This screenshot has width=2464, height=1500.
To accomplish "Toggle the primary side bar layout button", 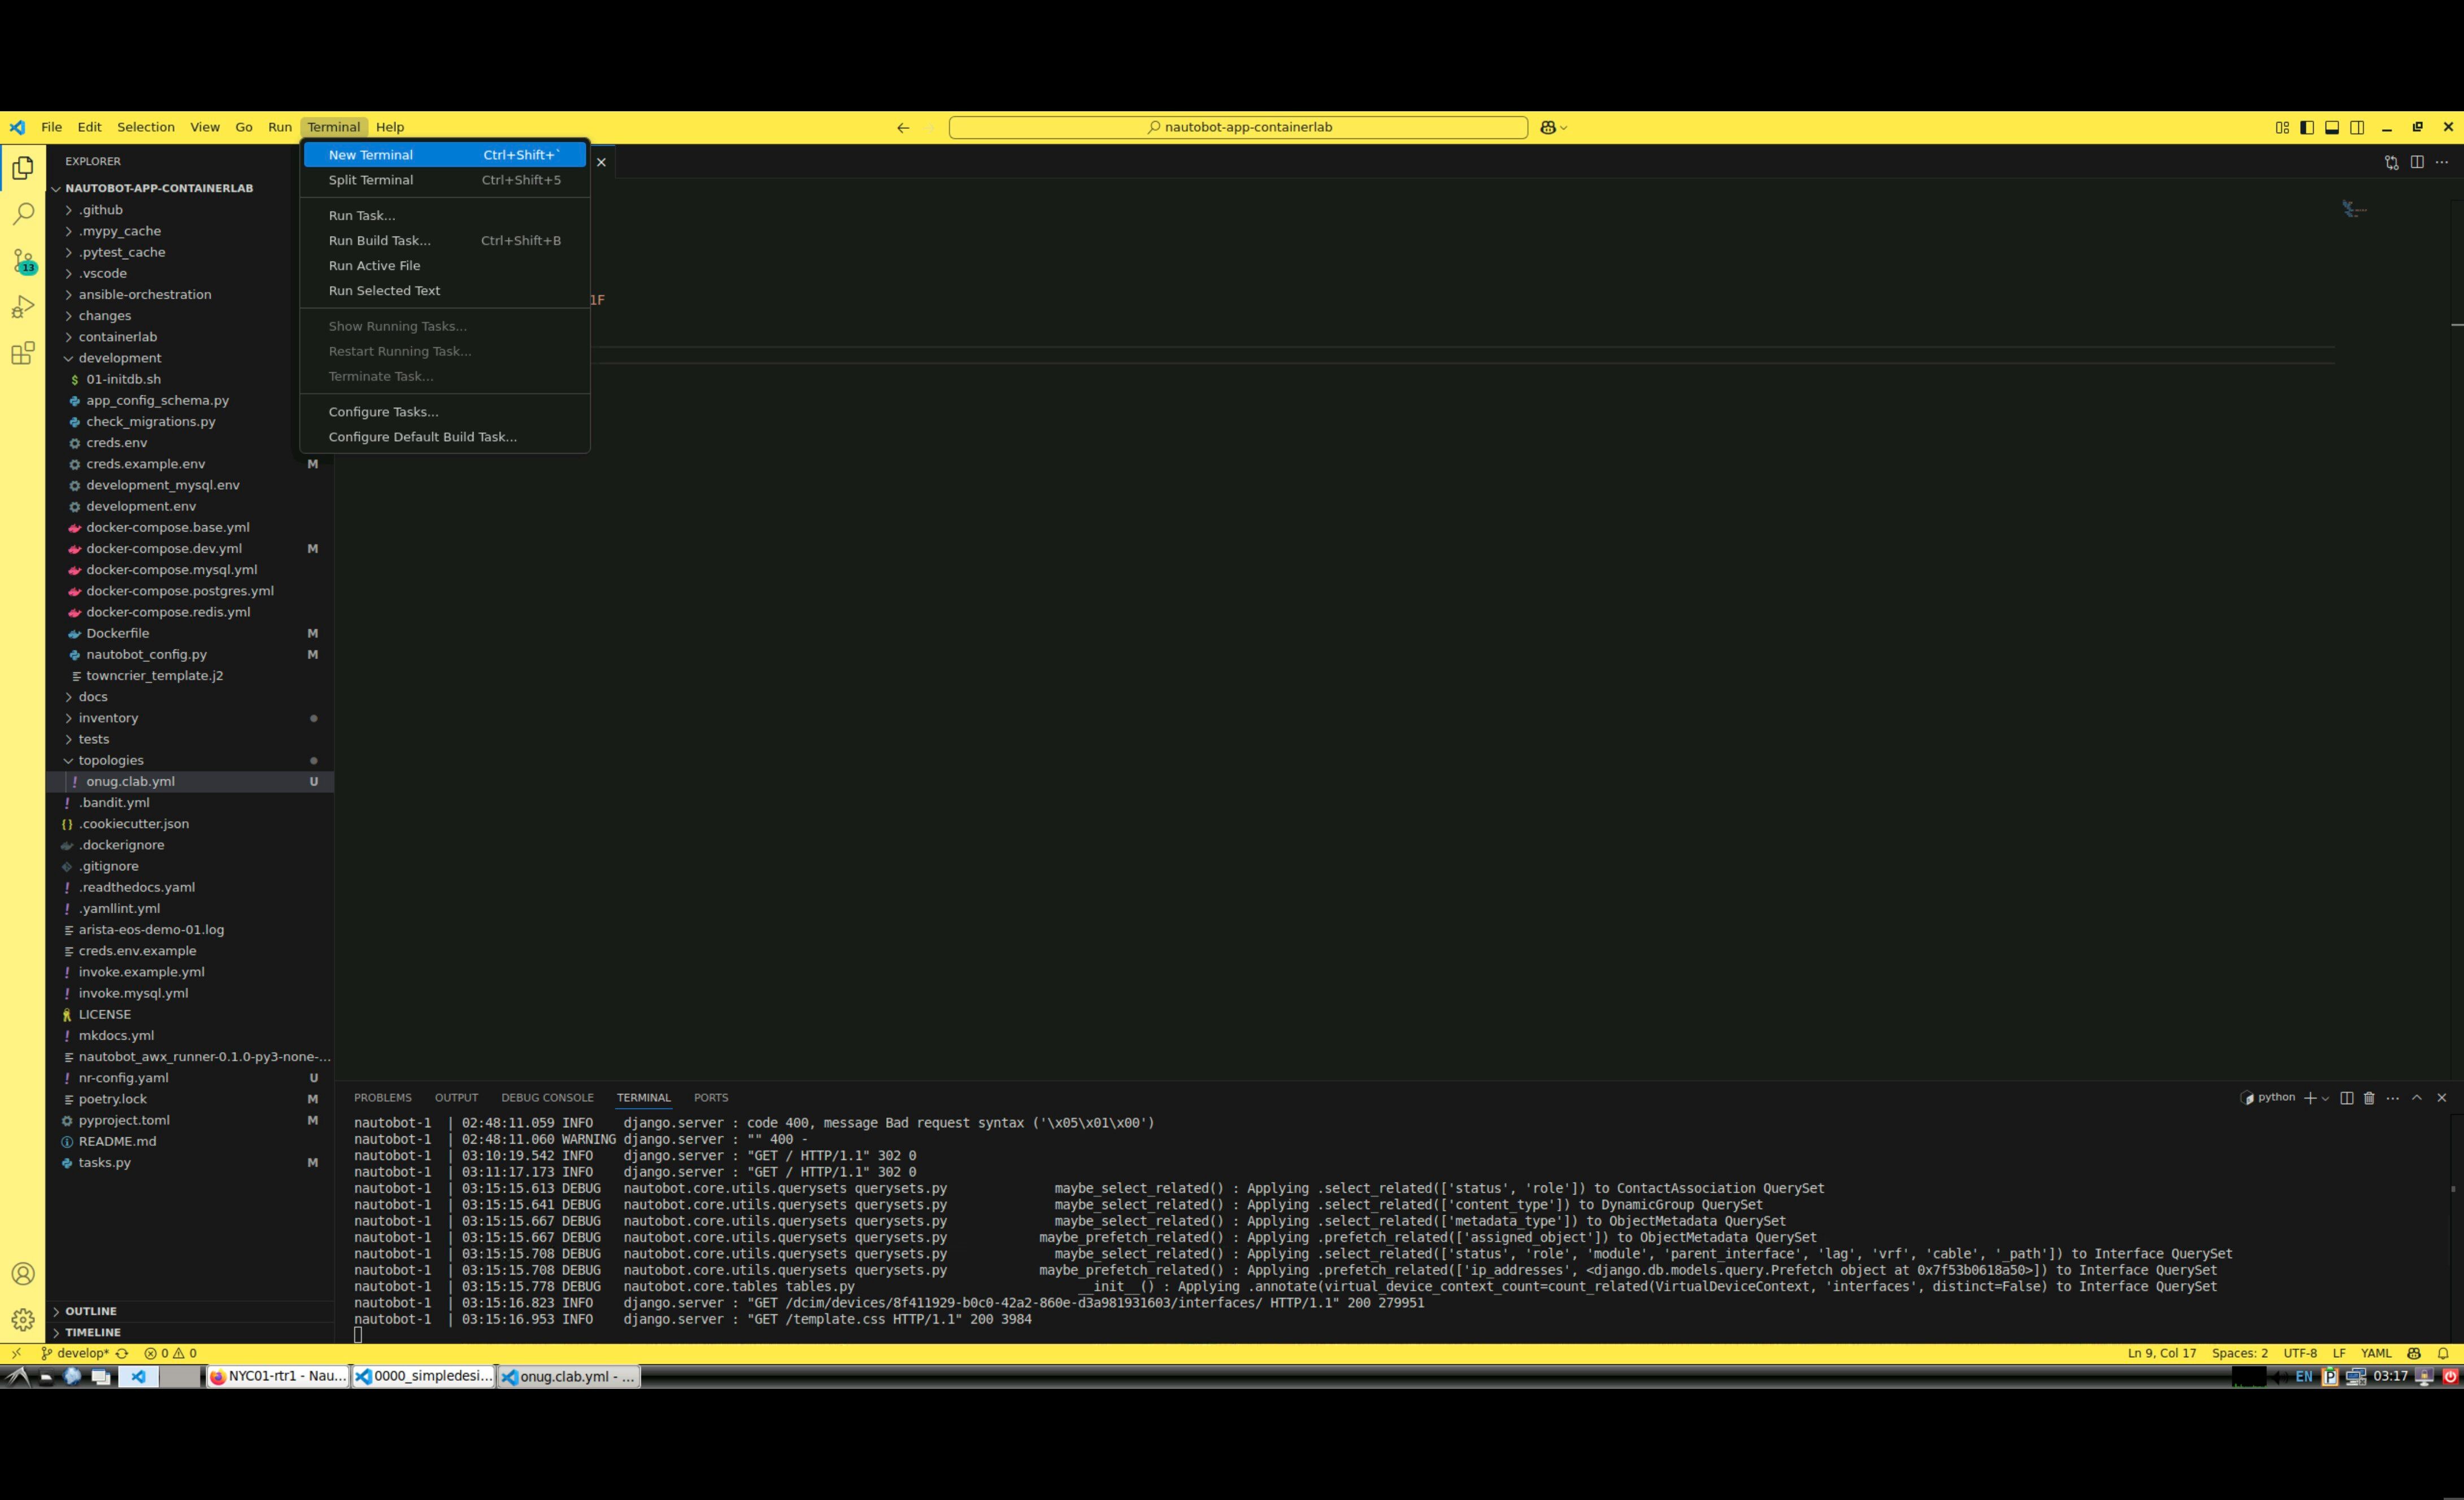I will coord(2307,127).
